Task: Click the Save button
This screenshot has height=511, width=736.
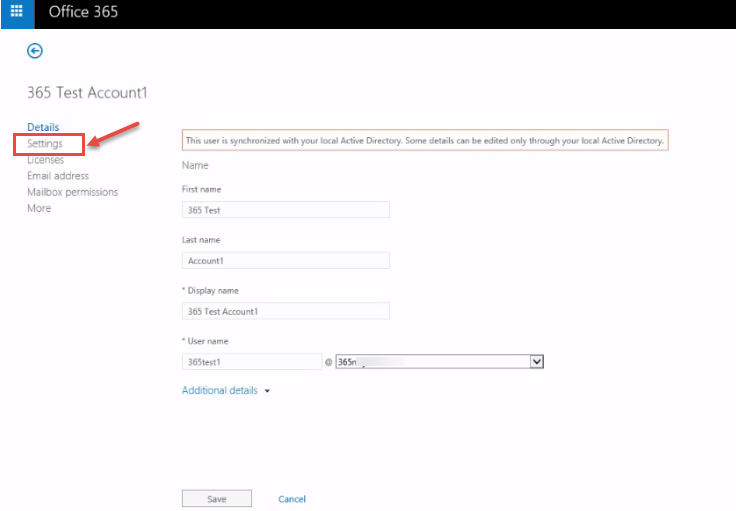Action: point(217,499)
